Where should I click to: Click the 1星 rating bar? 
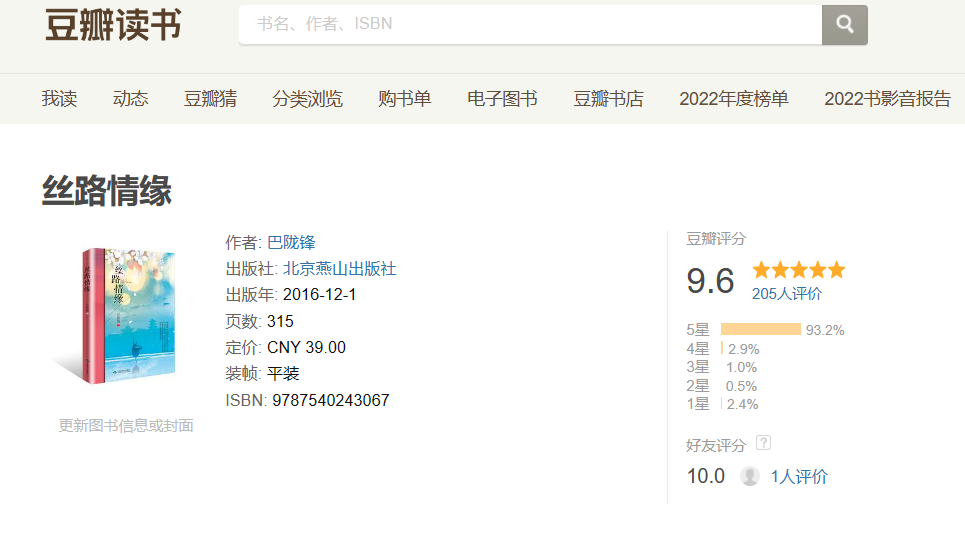point(721,404)
